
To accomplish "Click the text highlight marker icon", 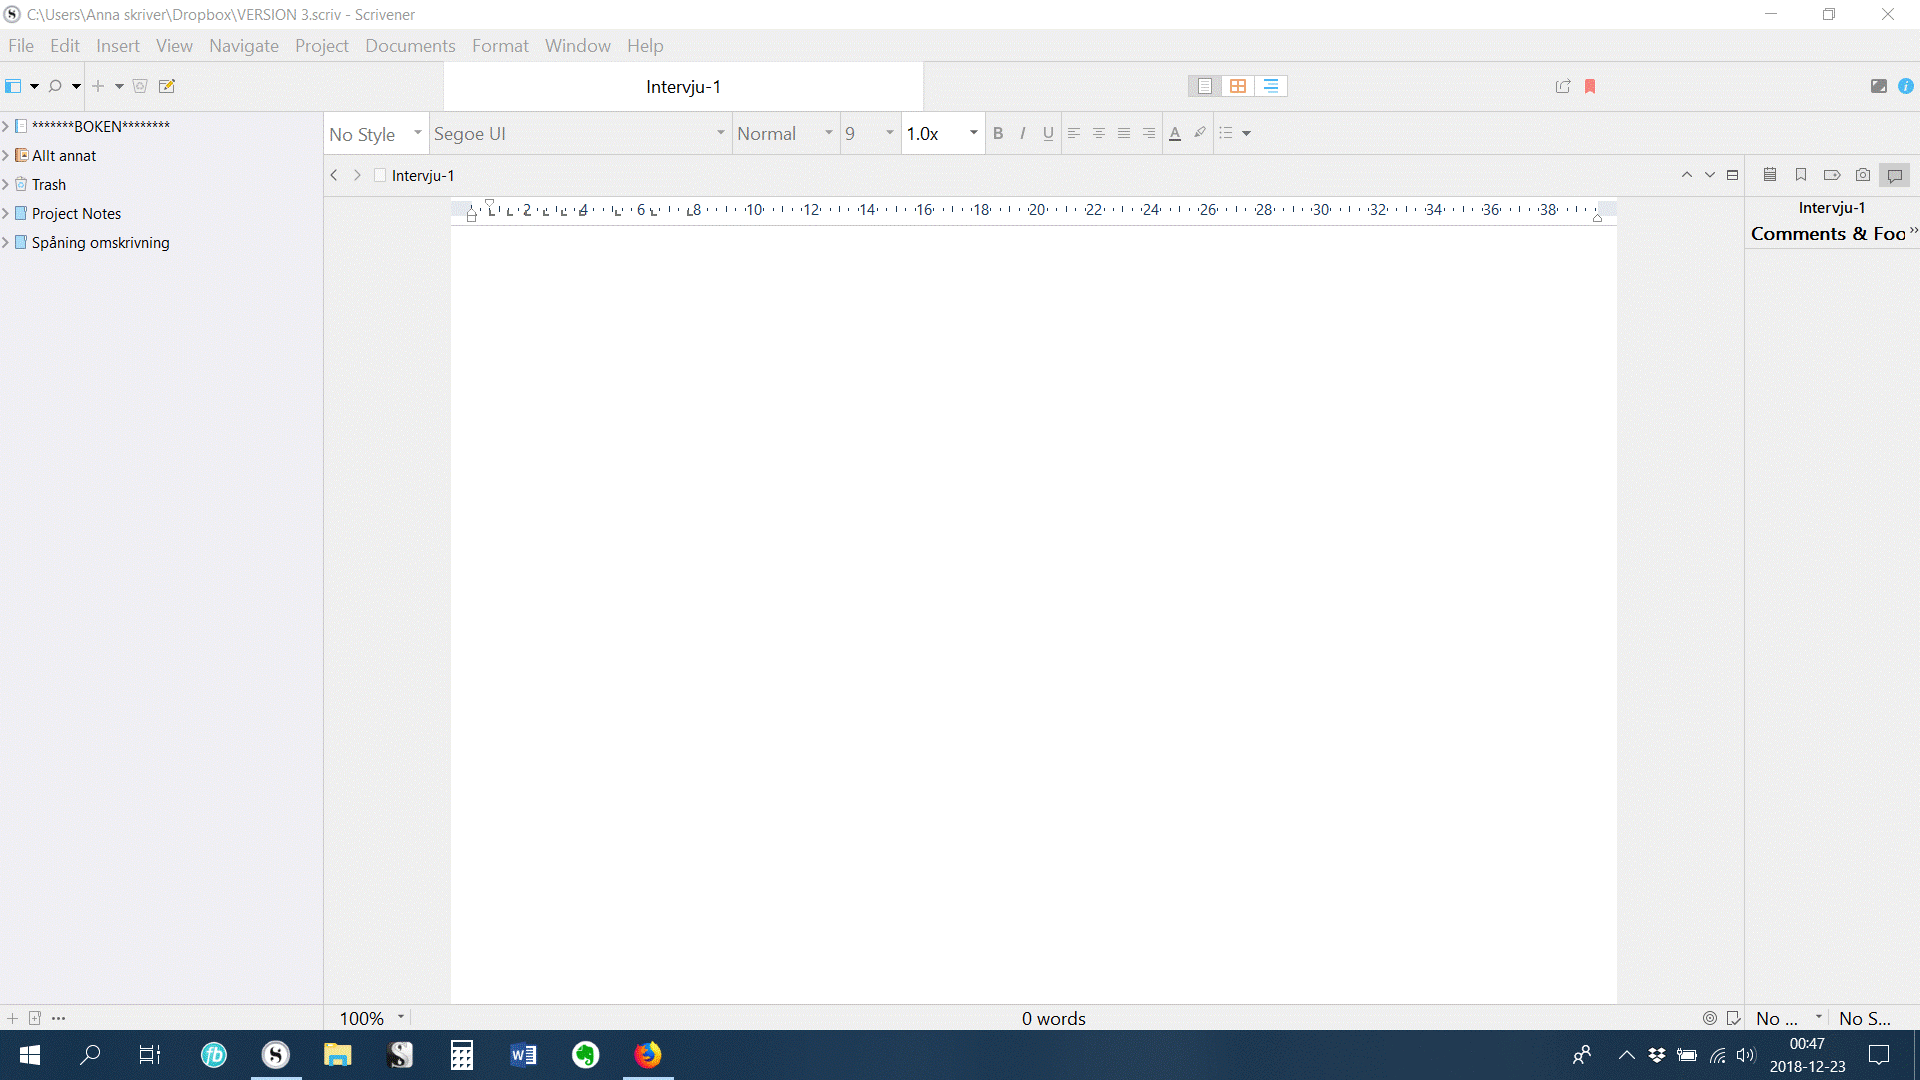I will tap(1200, 133).
